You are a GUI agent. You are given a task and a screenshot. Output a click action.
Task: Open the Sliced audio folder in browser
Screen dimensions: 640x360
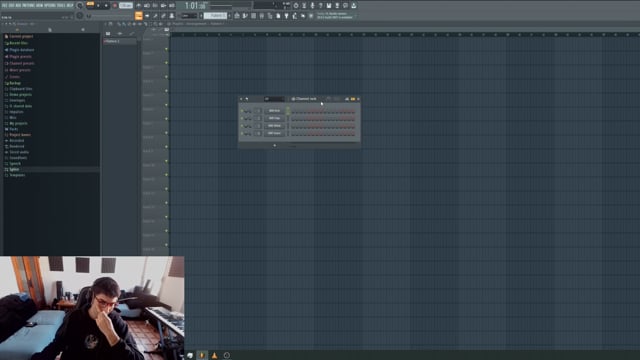19,152
